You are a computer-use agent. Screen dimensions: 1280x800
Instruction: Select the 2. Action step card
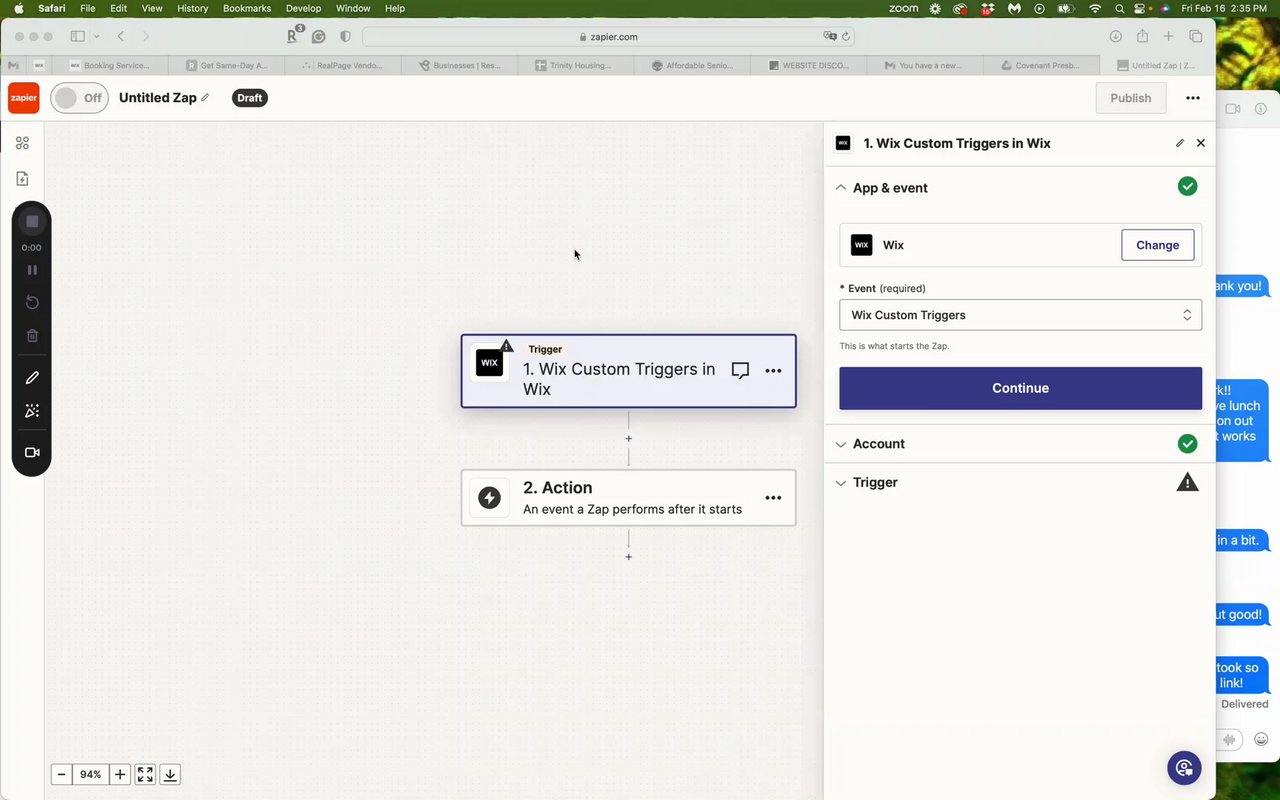(628, 497)
